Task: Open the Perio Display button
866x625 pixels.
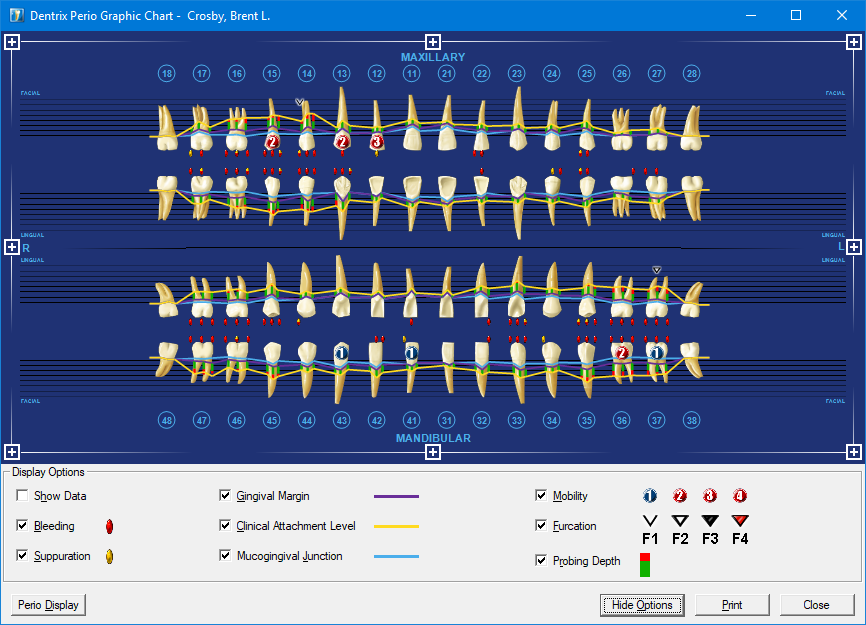Action: click(x=49, y=605)
